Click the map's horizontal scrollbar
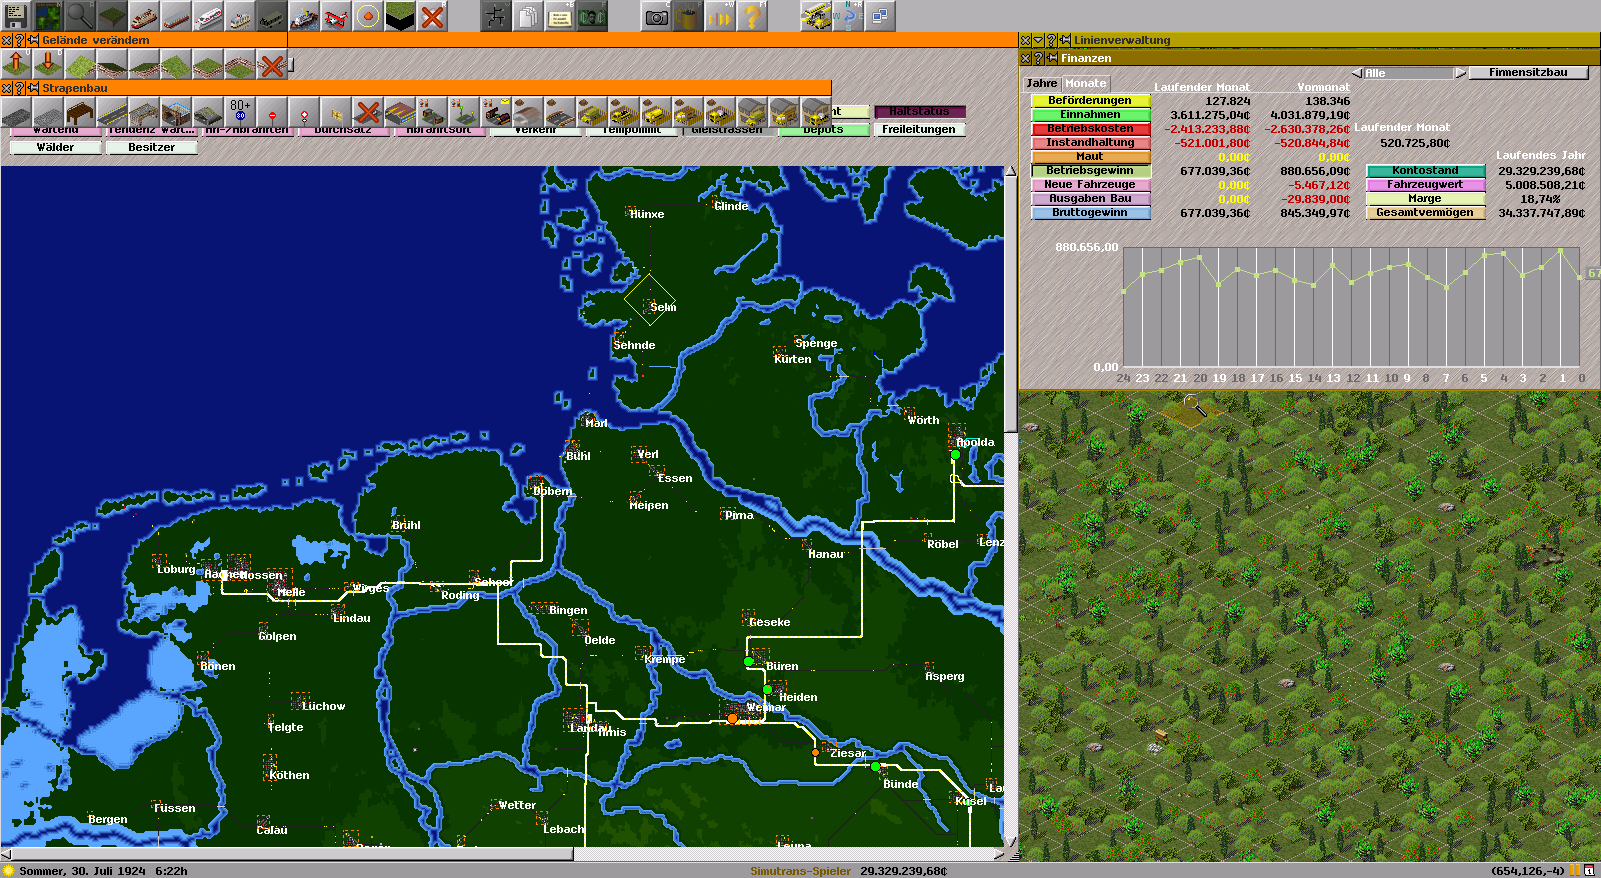1601x878 pixels. point(290,854)
